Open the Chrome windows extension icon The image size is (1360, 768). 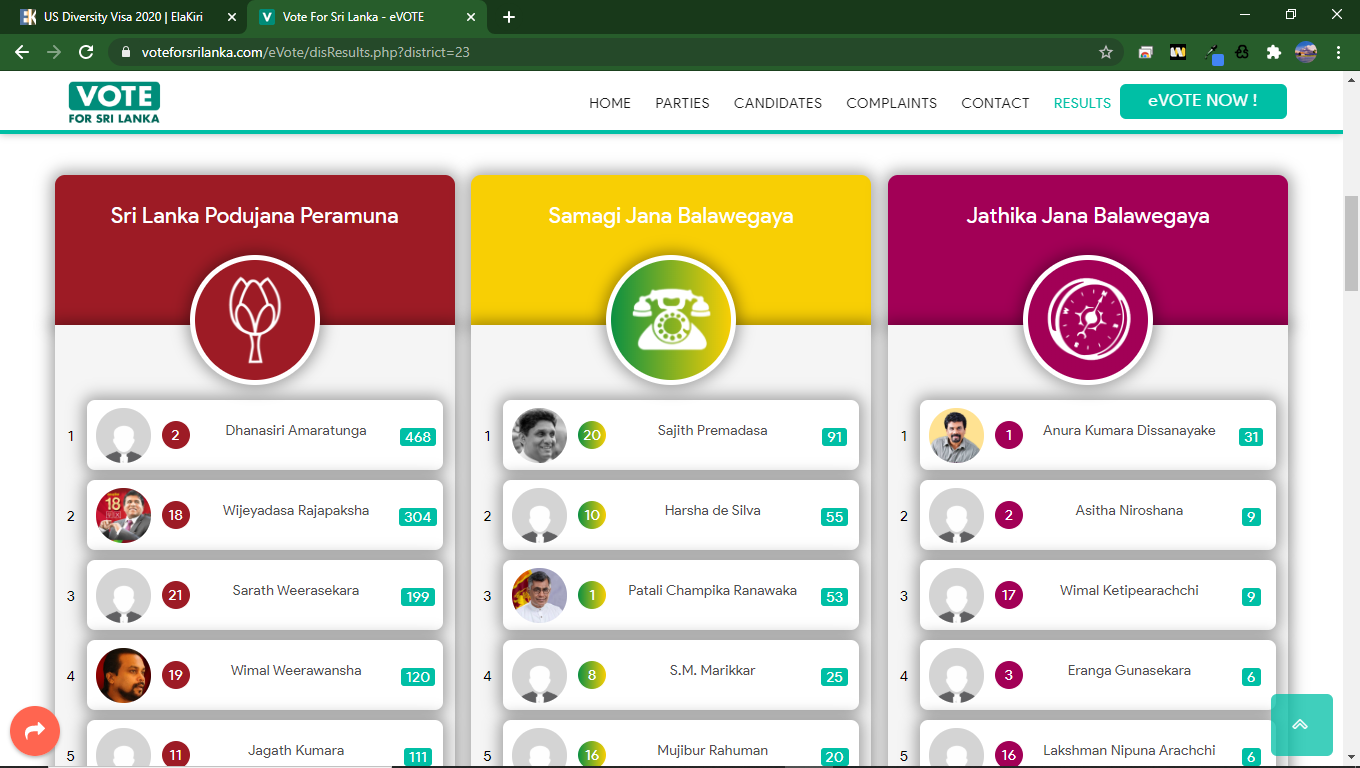pyautogui.click(x=1146, y=52)
